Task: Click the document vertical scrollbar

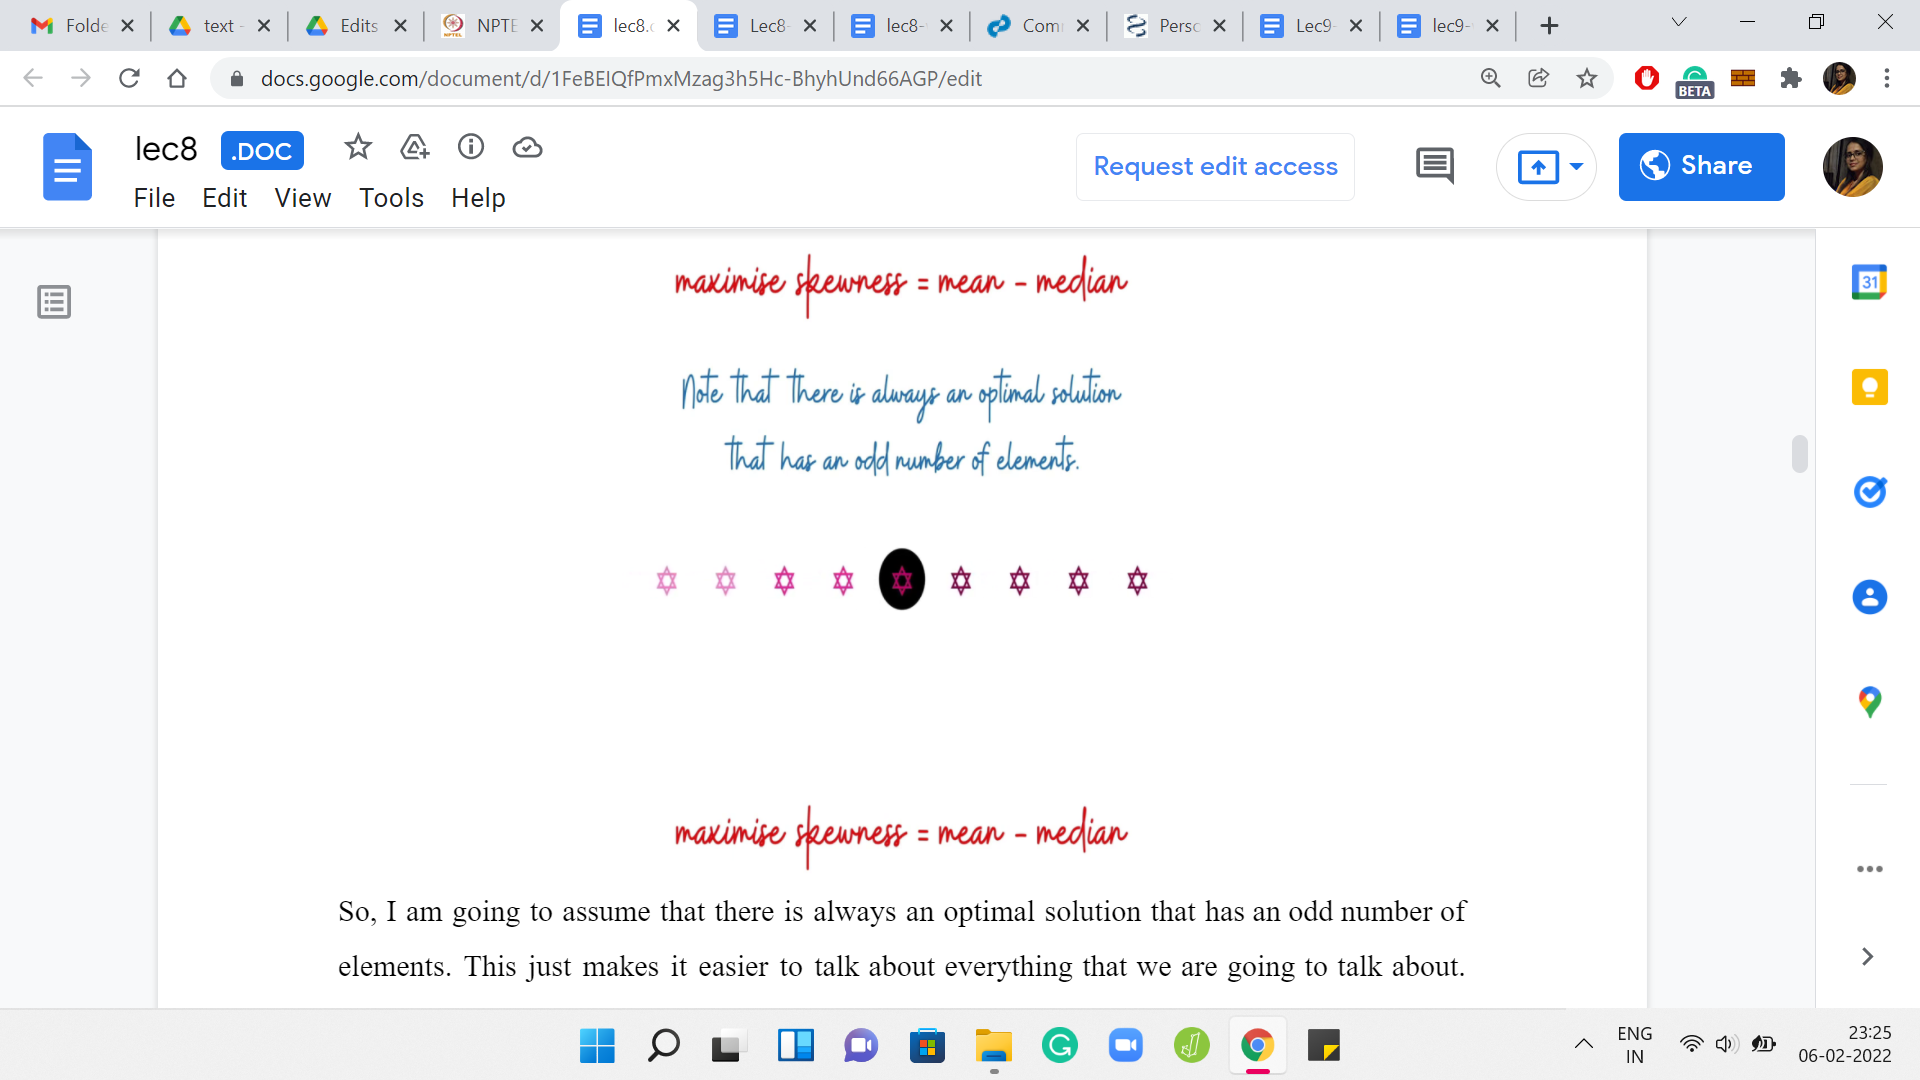Action: [x=1800, y=453]
